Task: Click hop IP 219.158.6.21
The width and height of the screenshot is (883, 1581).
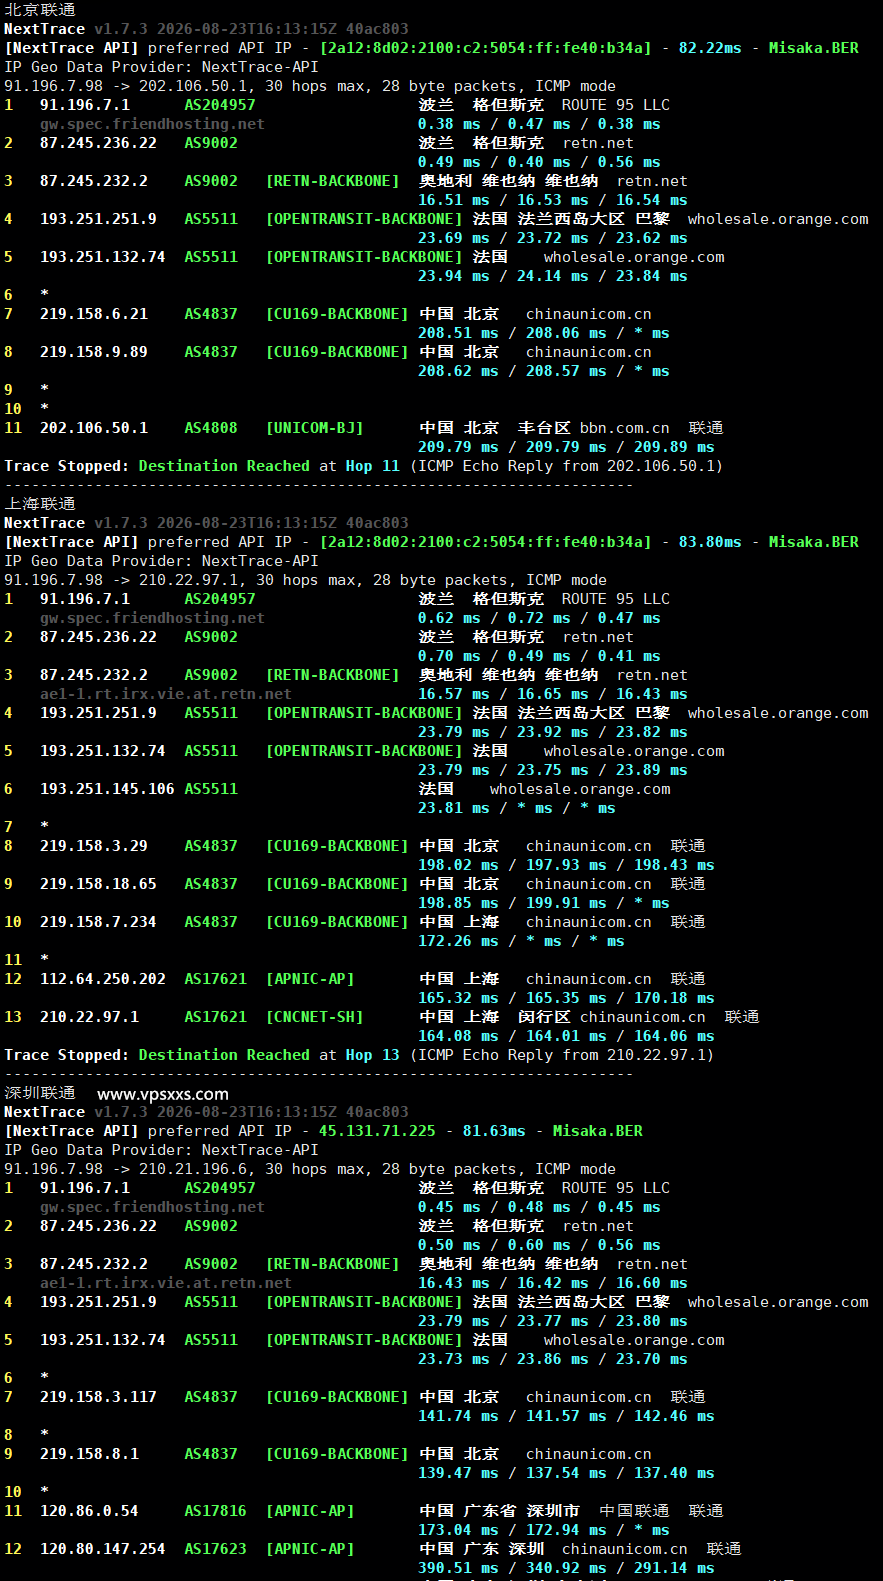Action: click(94, 314)
